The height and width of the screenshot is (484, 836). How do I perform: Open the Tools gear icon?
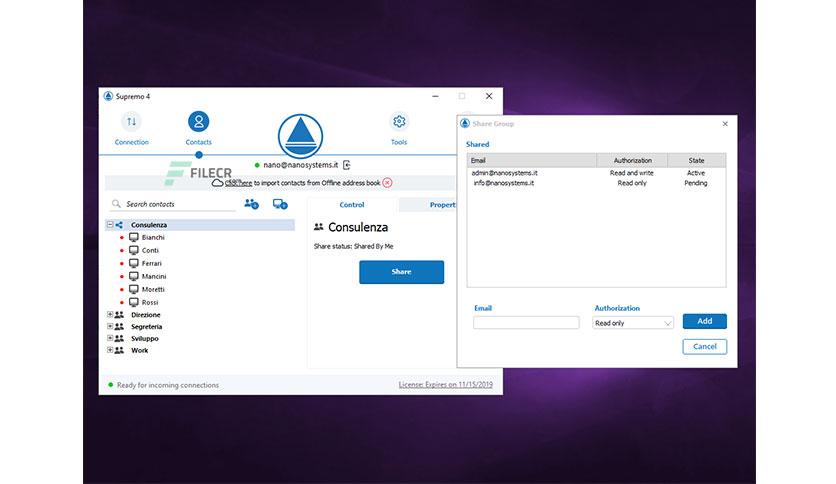point(399,122)
